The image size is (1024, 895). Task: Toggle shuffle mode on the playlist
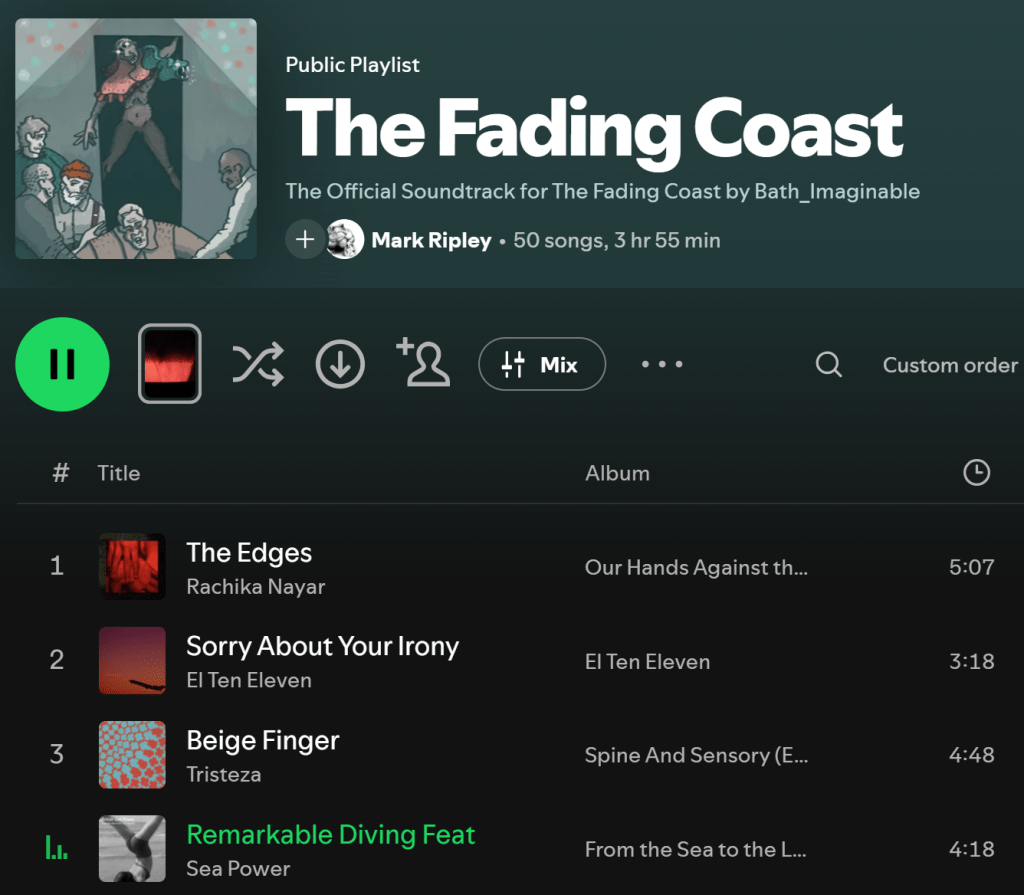pyautogui.click(x=258, y=364)
